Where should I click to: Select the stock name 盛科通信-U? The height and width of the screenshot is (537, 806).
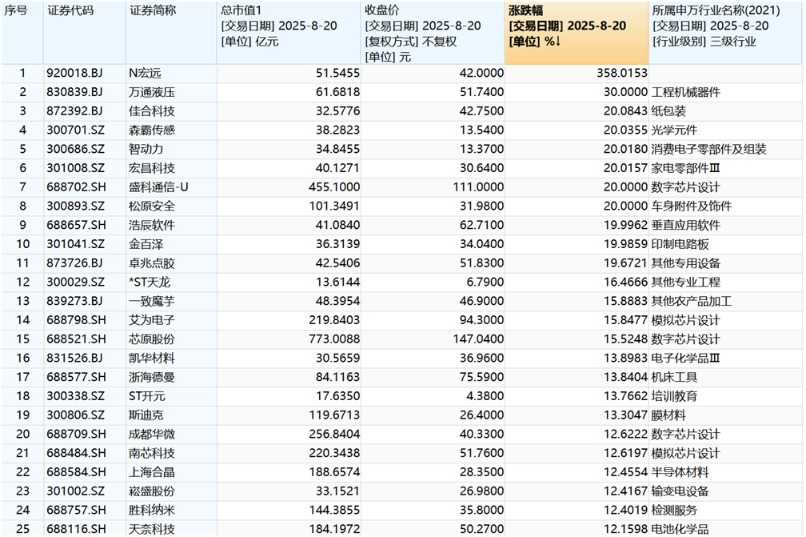click(158, 187)
